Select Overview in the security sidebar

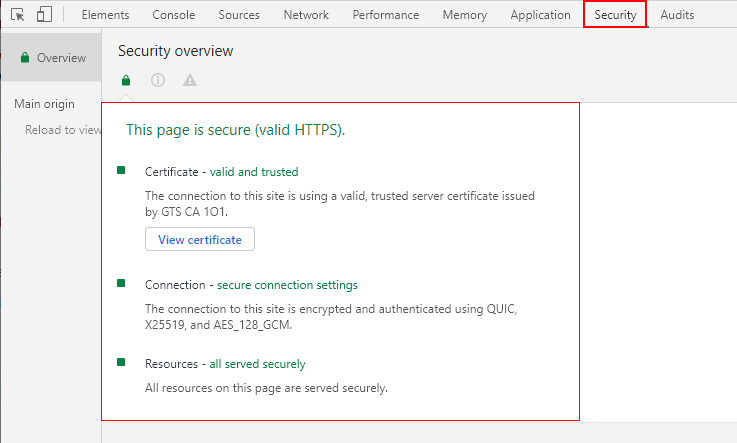click(61, 58)
